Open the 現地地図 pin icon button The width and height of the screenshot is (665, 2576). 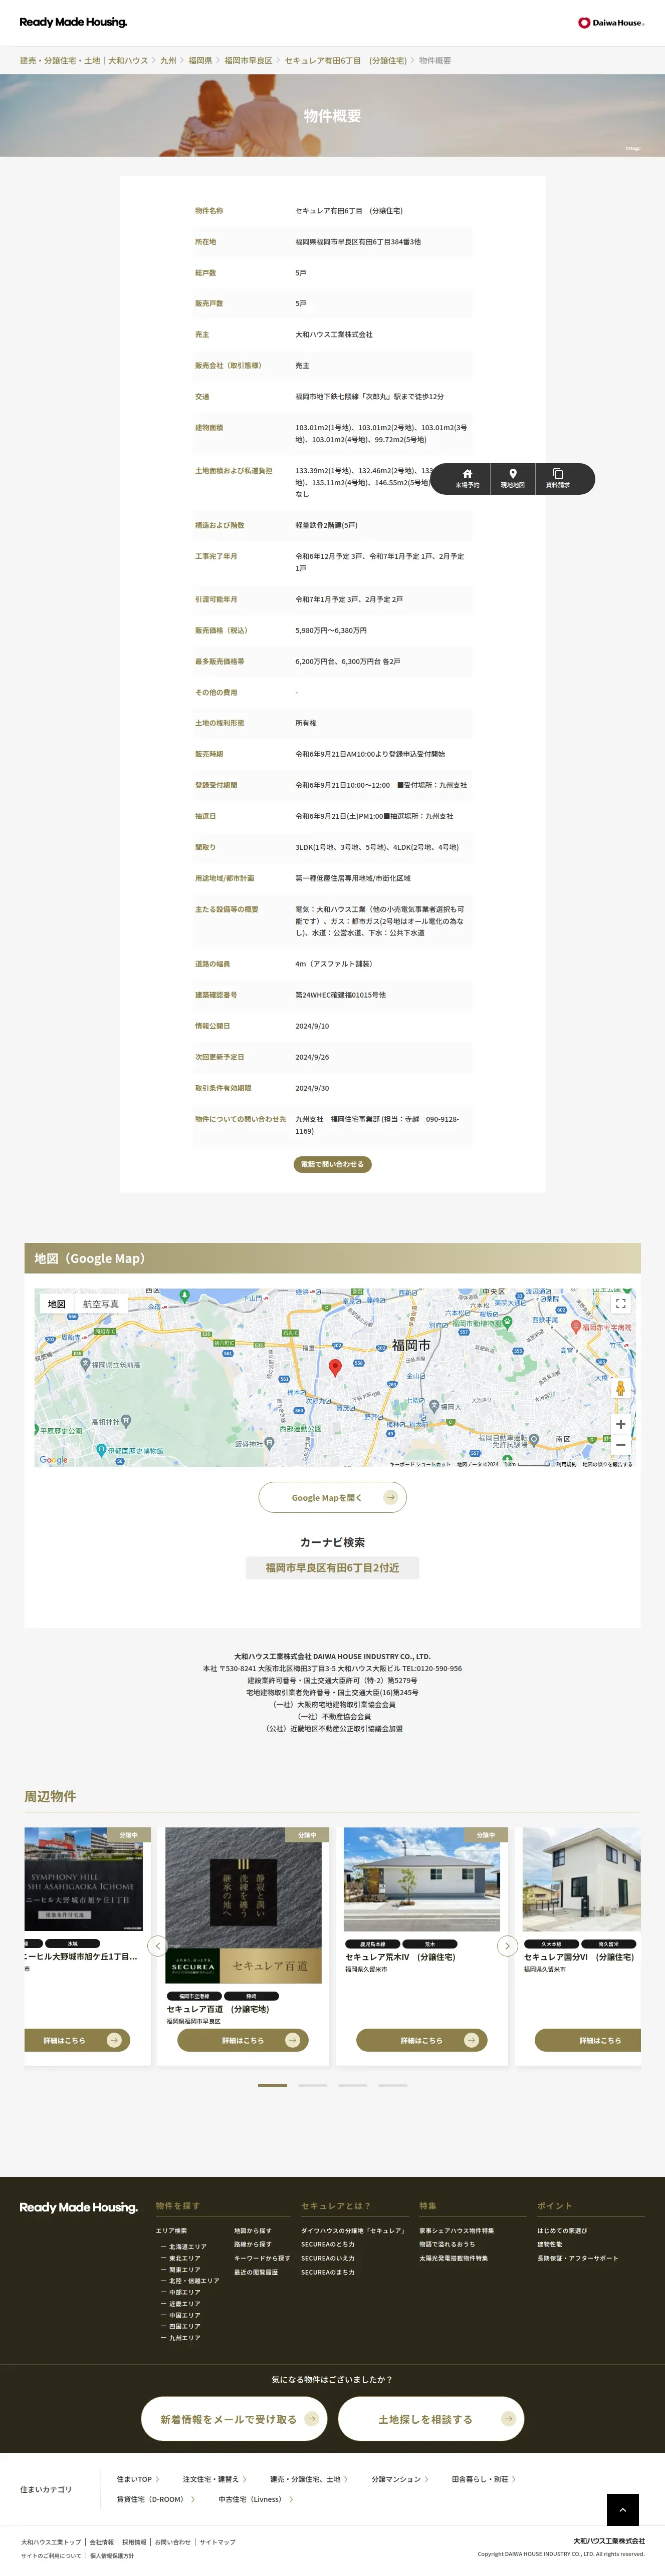pyautogui.click(x=513, y=478)
